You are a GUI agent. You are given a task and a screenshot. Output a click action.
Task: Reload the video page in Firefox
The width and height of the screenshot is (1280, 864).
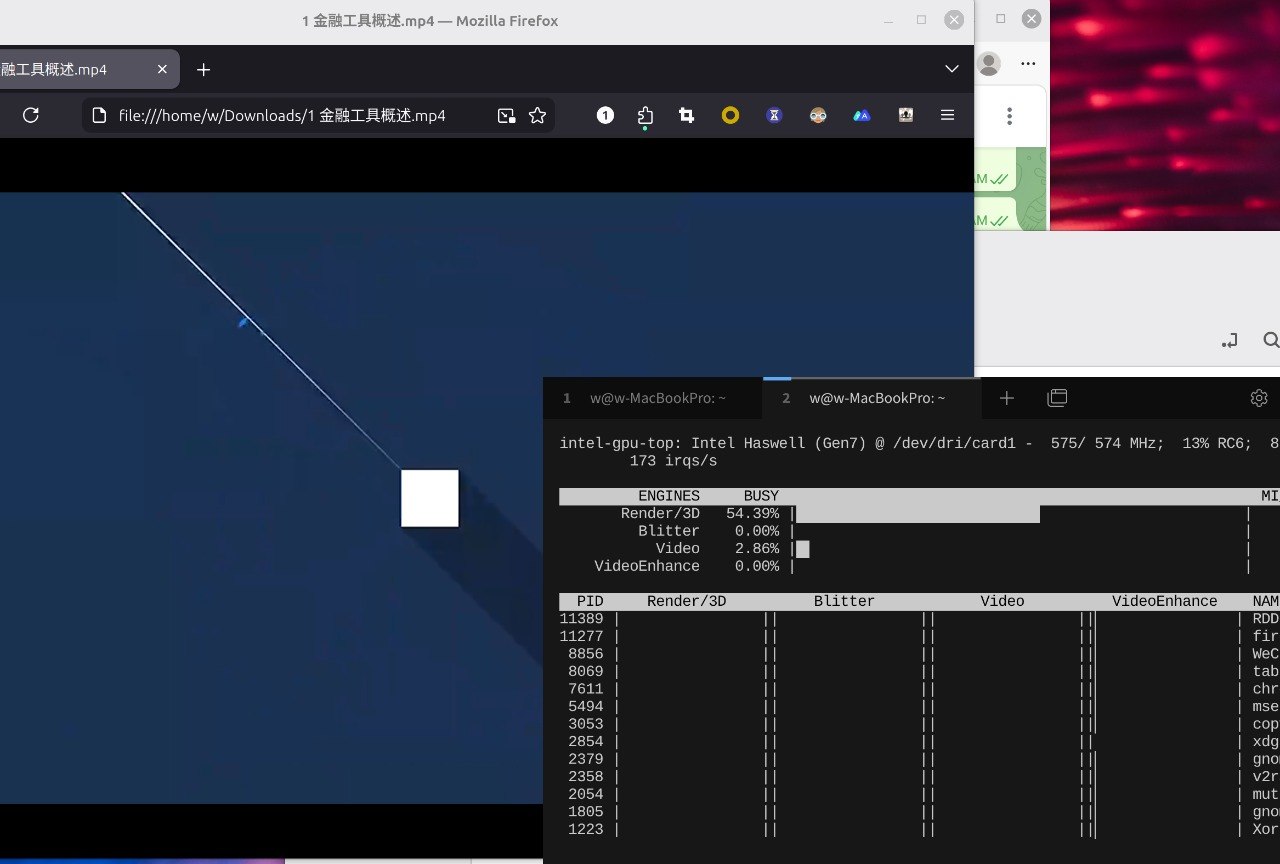click(31, 115)
